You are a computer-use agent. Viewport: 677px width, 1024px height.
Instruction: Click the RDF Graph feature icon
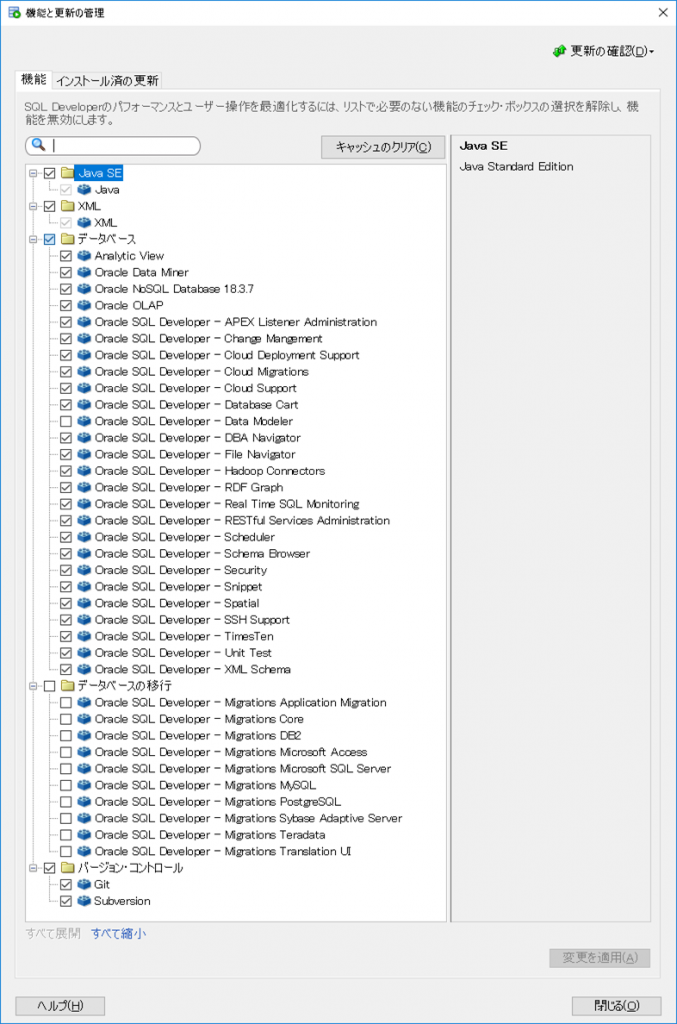[84, 487]
